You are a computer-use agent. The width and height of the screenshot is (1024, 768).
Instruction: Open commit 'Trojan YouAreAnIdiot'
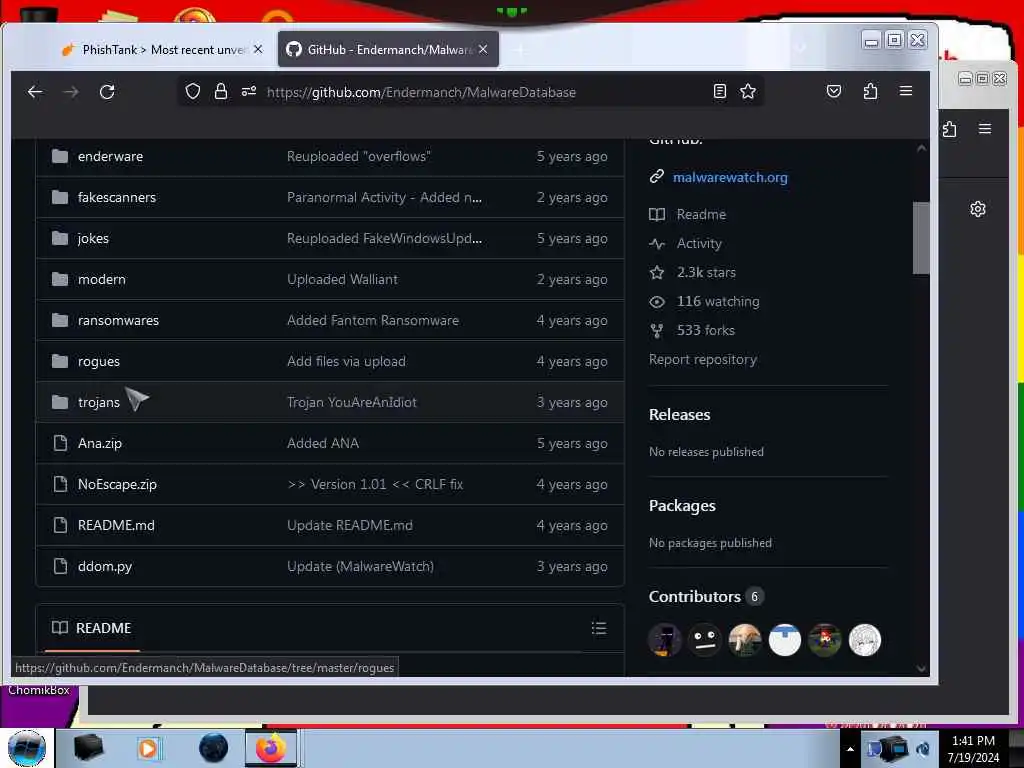click(351, 402)
